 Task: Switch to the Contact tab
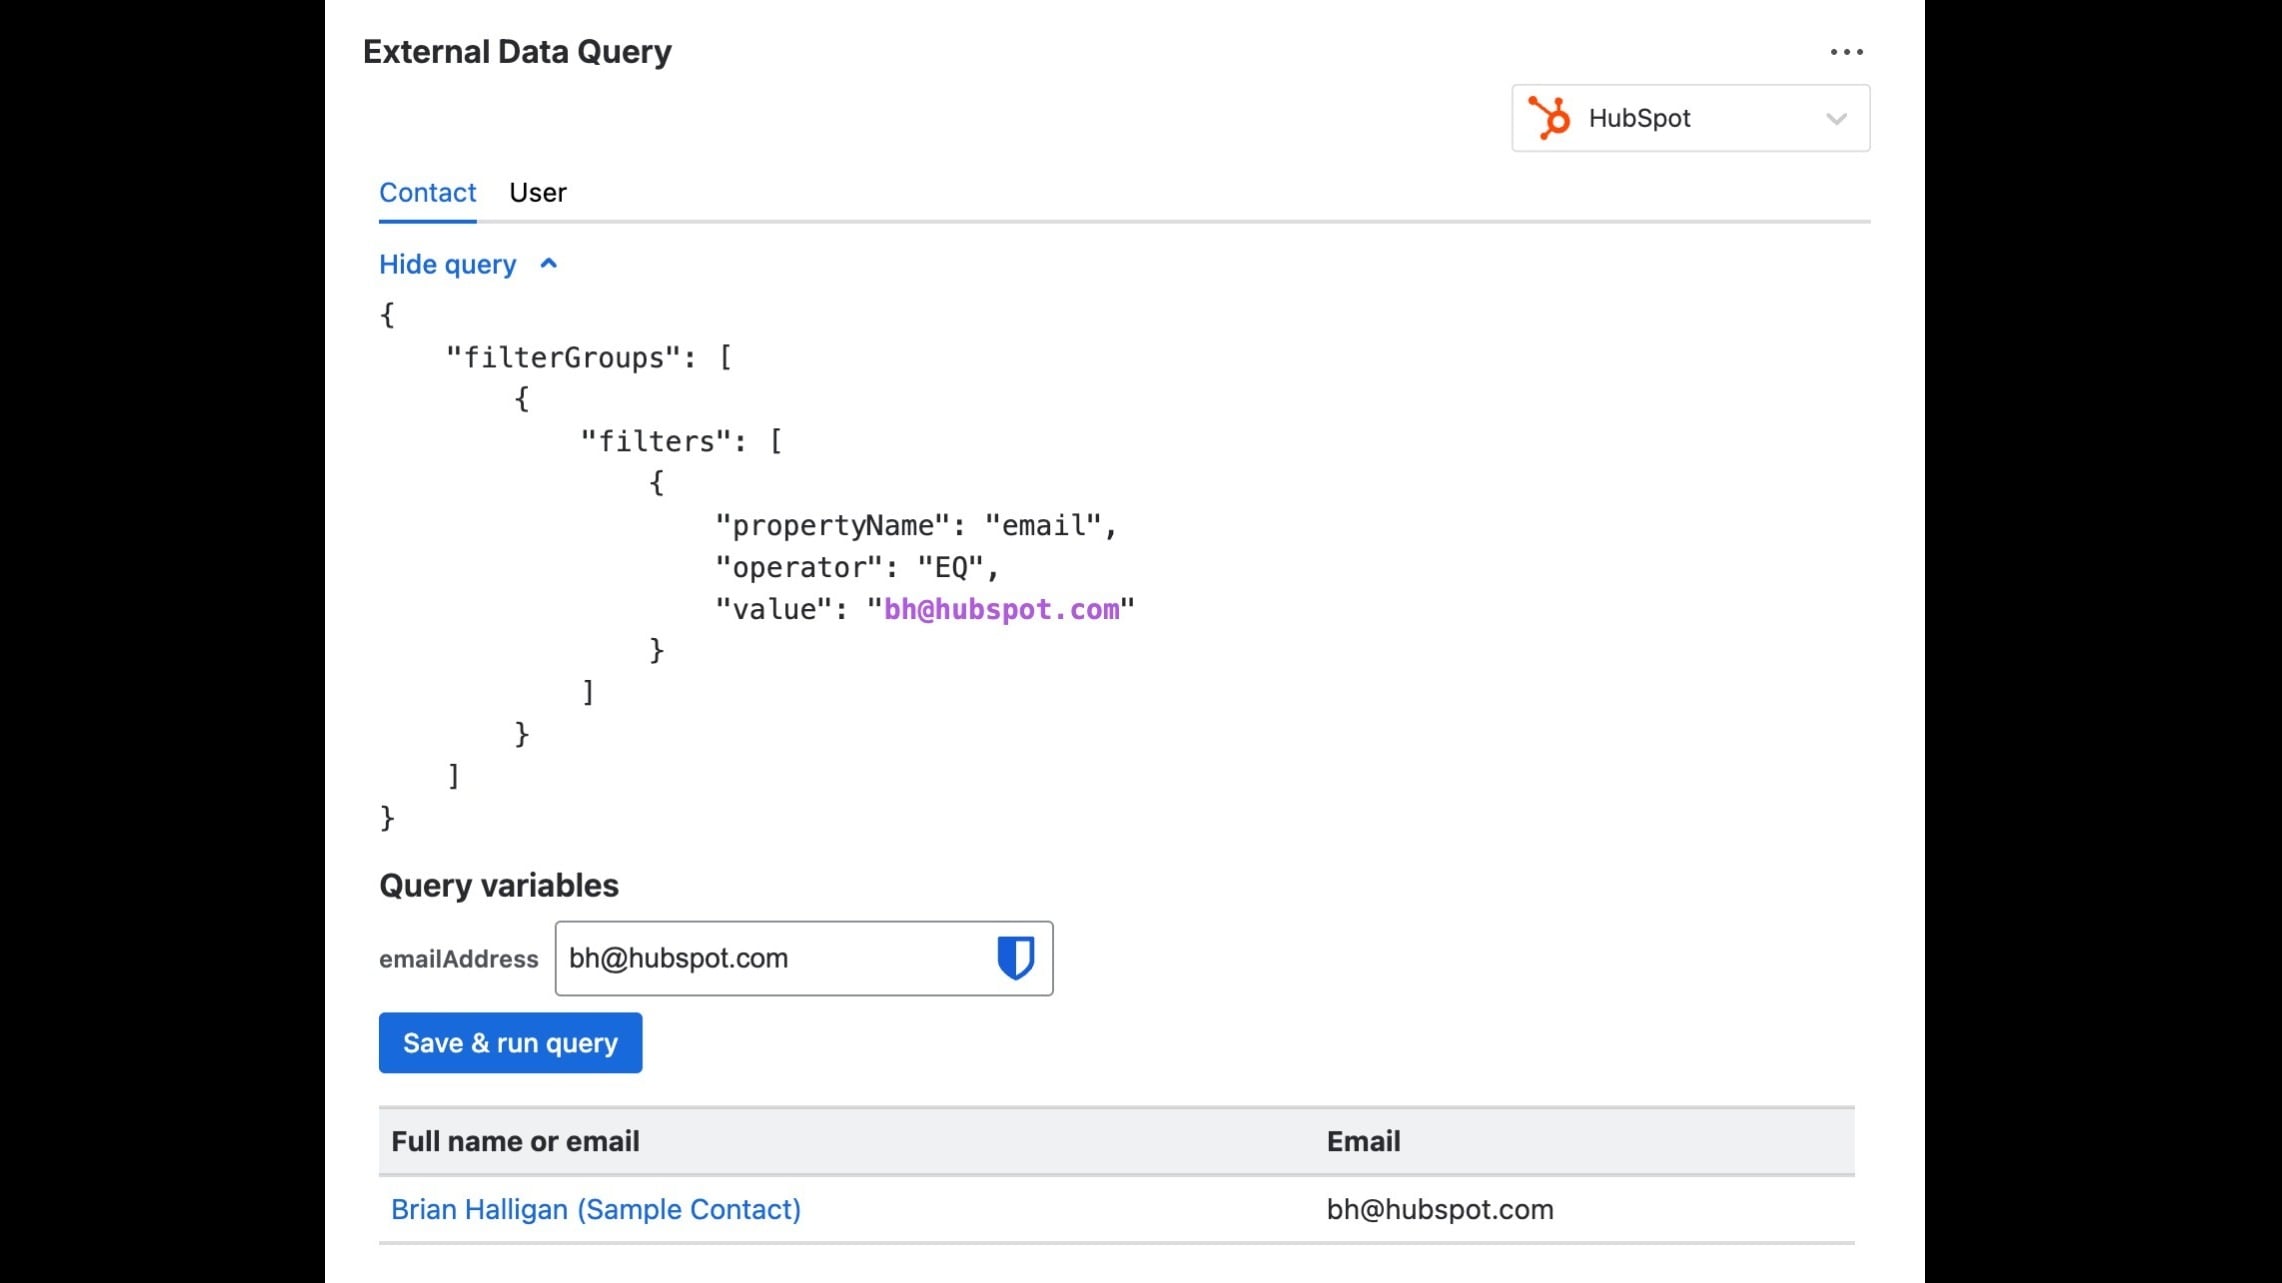pos(427,192)
